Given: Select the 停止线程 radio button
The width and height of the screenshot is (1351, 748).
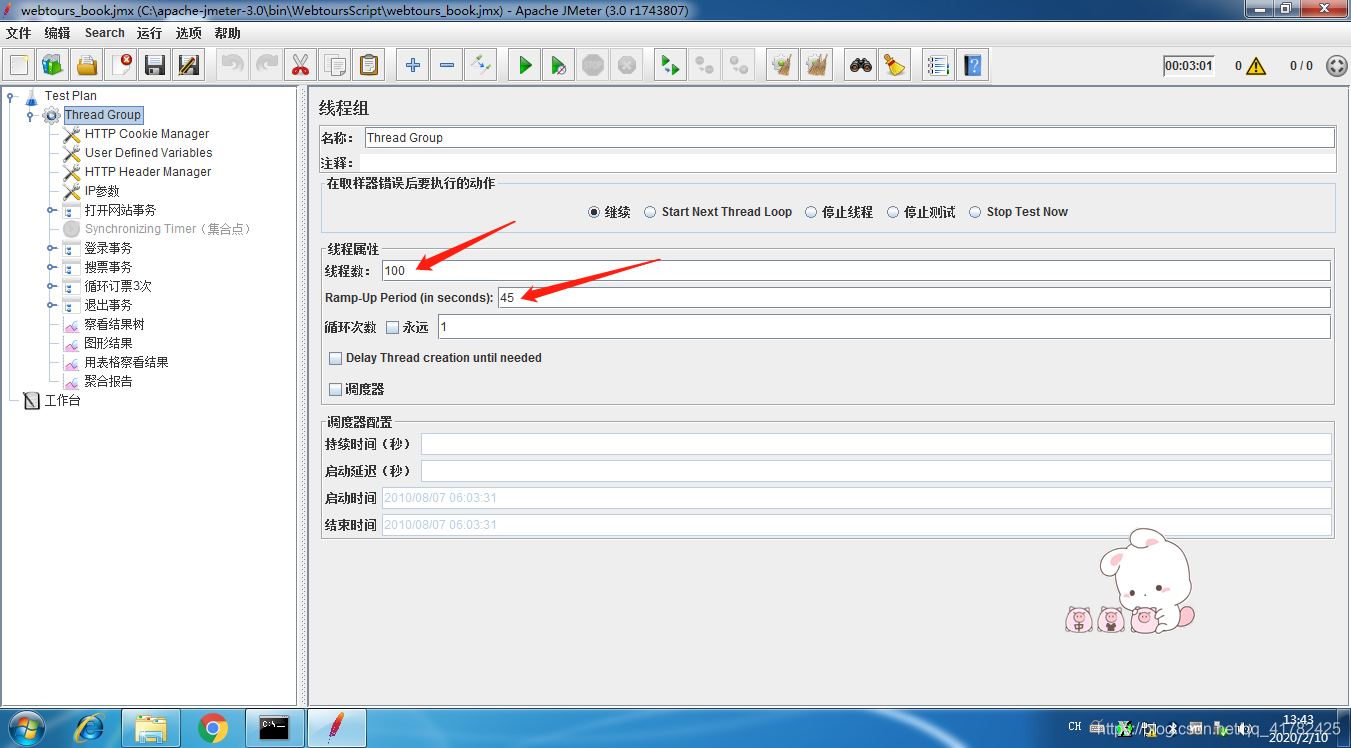Looking at the screenshot, I should [x=811, y=212].
